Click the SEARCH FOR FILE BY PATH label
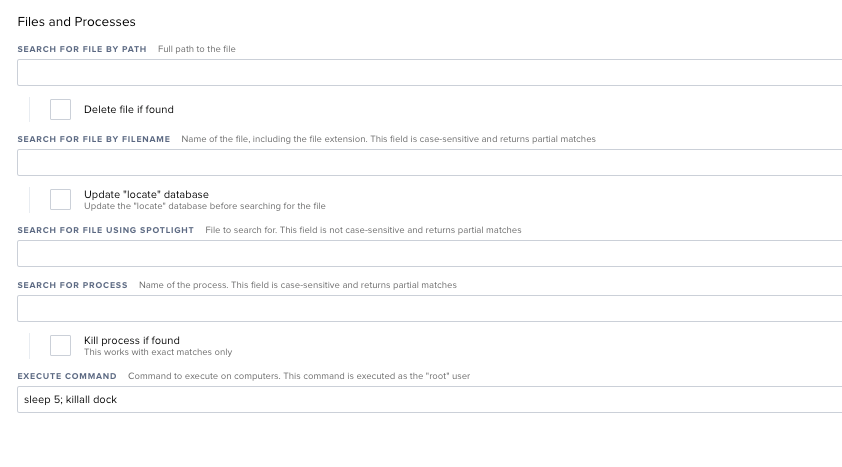The height and width of the screenshot is (467, 842). coord(82,49)
